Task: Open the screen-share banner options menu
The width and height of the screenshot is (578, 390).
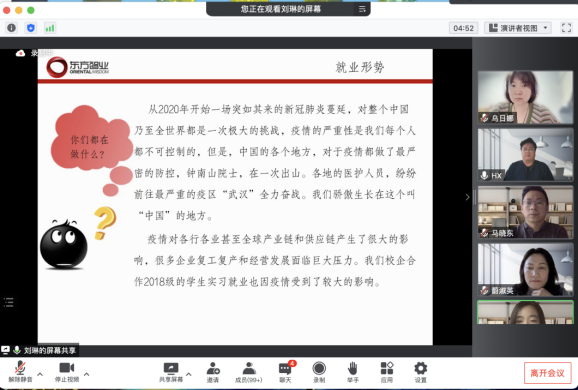Action: coord(362,9)
